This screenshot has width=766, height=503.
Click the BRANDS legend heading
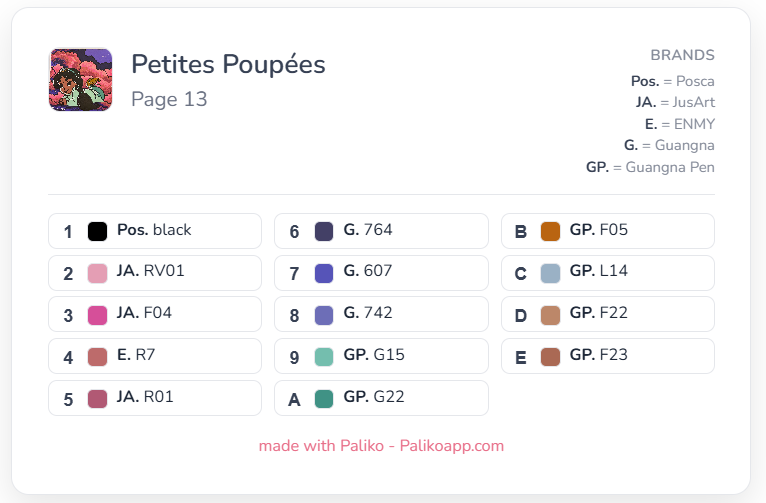click(x=682, y=55)
